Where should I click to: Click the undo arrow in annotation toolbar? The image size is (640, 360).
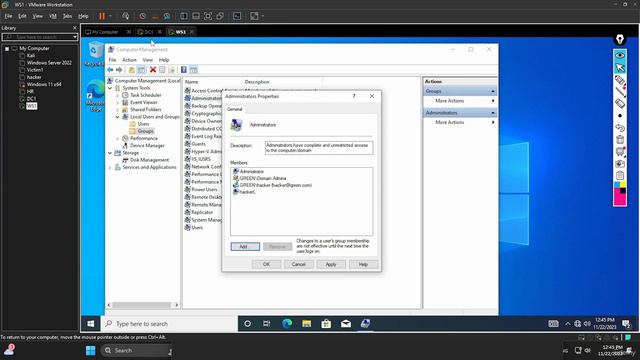[x=620, y=128]
